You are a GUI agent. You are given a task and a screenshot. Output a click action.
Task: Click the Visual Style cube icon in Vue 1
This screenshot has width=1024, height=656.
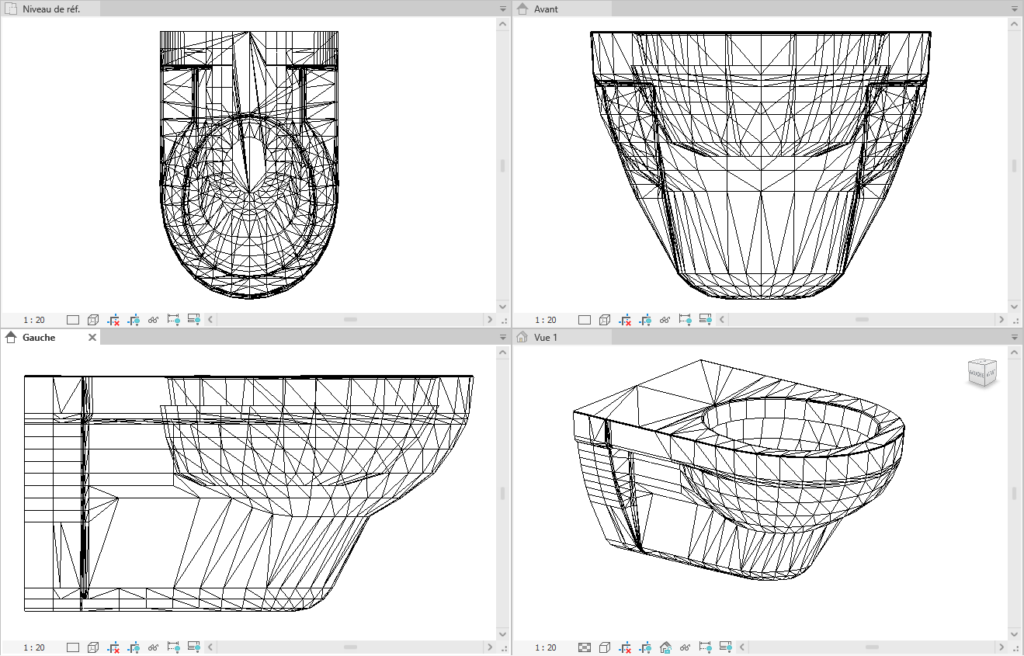pyautogui.click(x=603, y=647)
